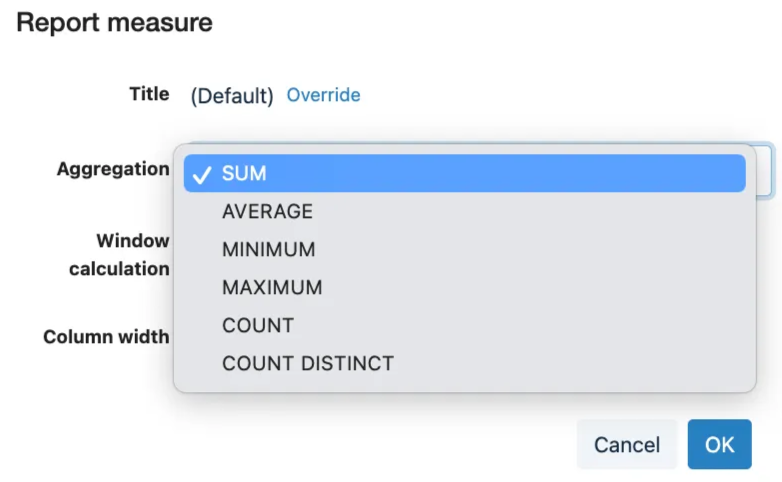Click the Override link next to Title
The image size is (782, 482).
click(323, 95)
